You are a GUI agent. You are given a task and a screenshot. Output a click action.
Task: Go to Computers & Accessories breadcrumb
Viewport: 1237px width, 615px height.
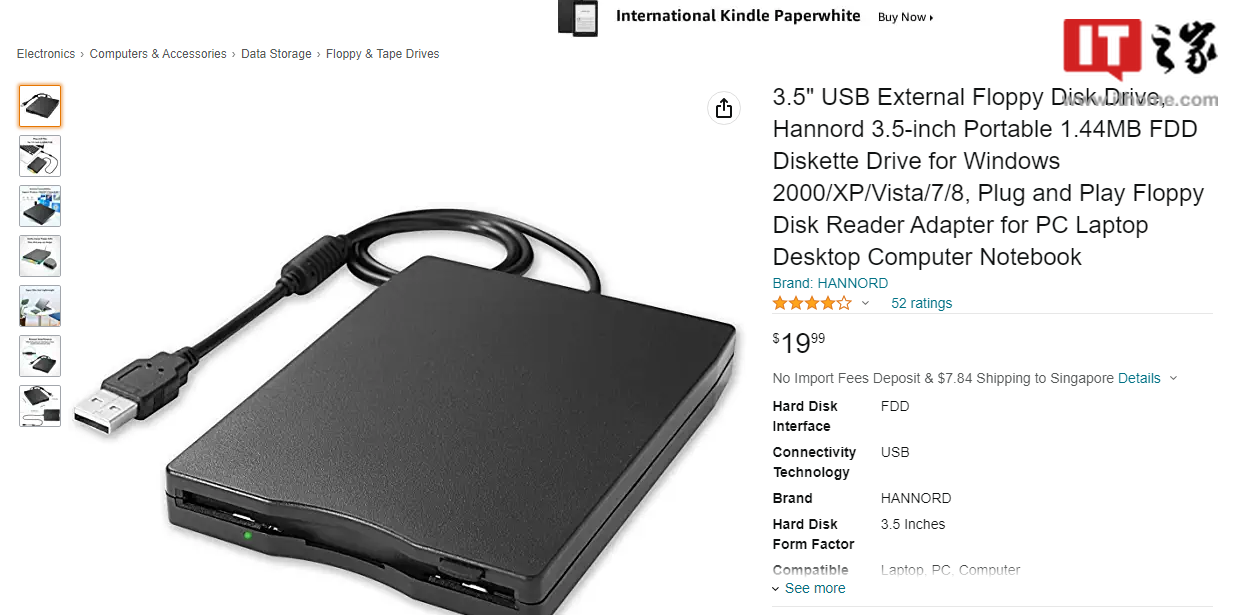tap(158, 54)
